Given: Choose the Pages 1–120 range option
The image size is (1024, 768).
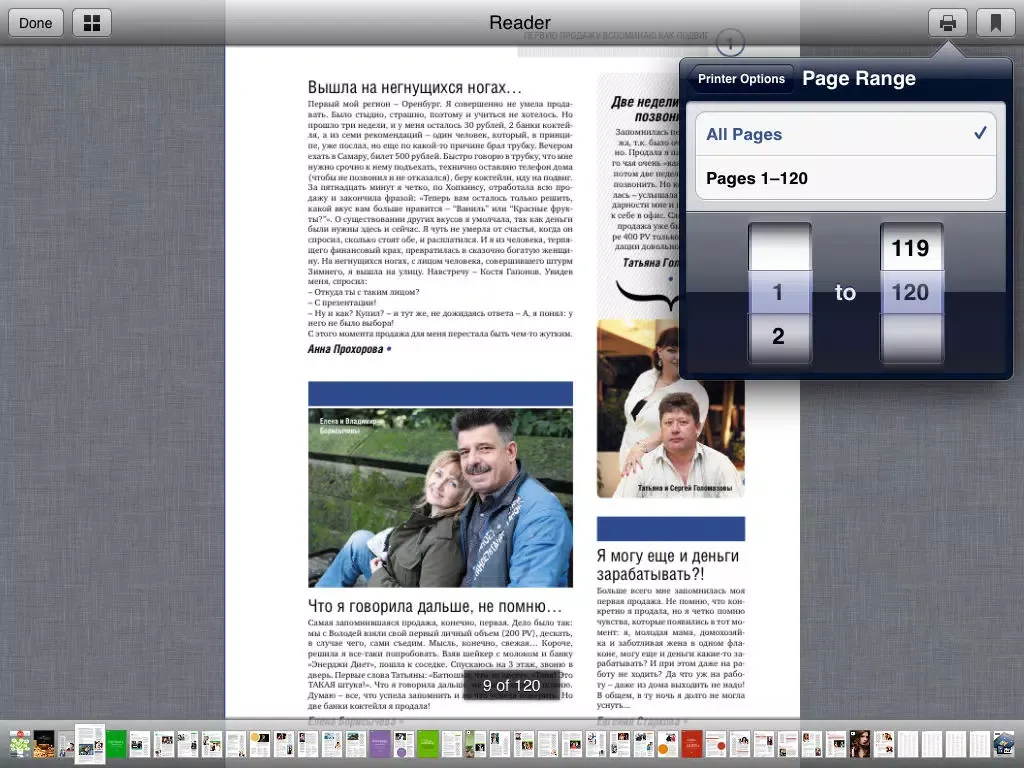Looking at the screenshot, I should pyautogui.click(x=846, y=178).
